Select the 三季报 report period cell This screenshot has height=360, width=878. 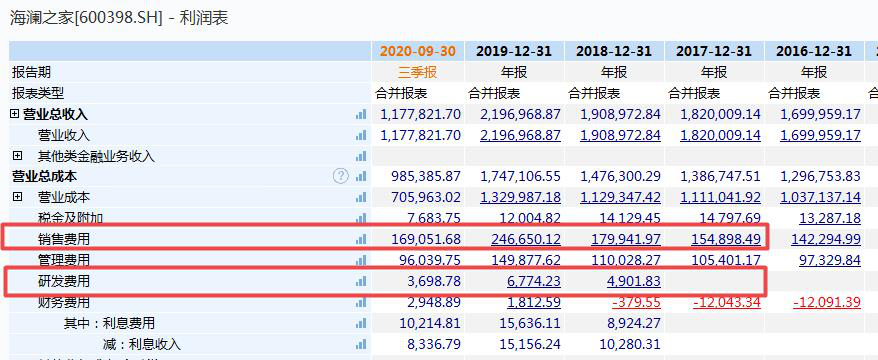coord(418,72)
